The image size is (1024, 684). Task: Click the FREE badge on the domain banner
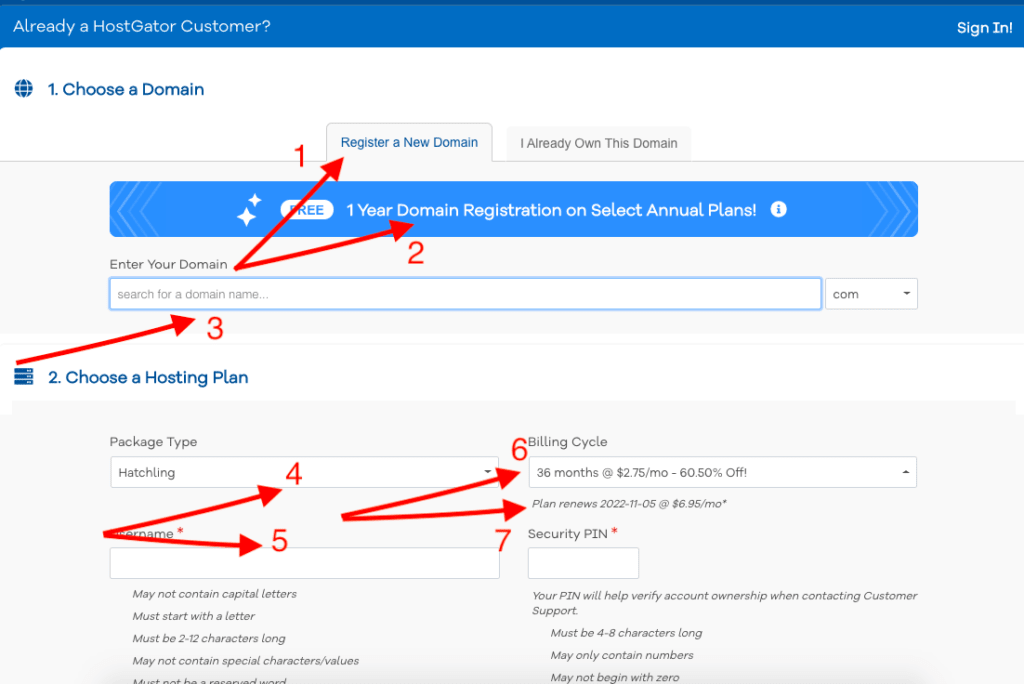click(307, 210)
